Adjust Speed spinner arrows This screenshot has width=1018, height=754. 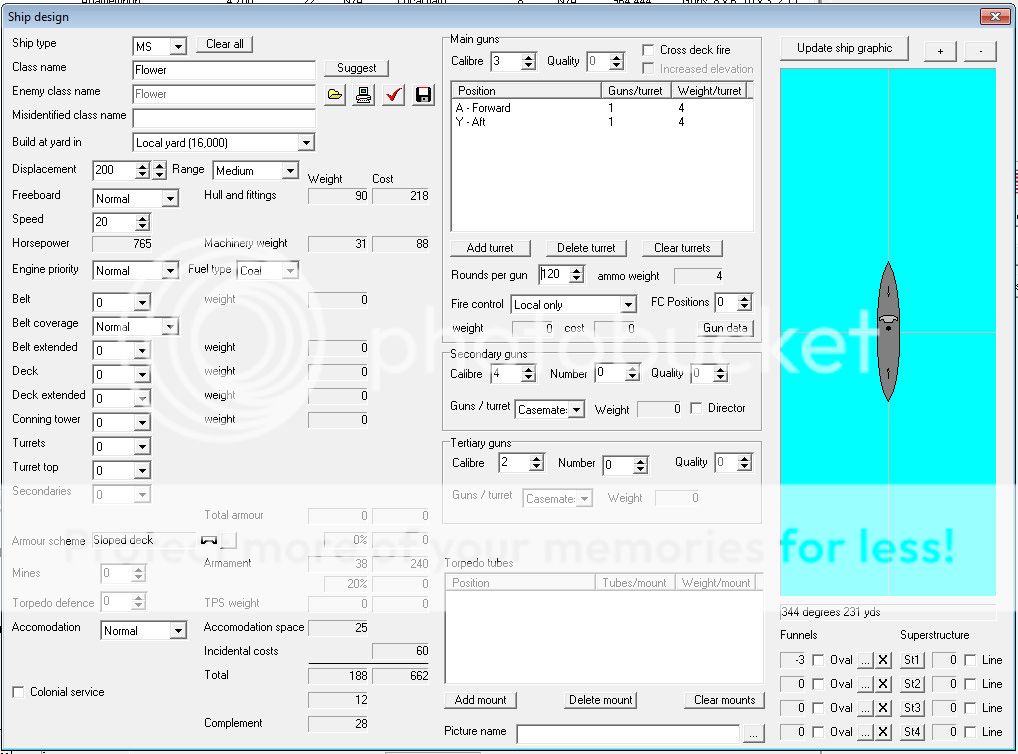tap(143, 223)
